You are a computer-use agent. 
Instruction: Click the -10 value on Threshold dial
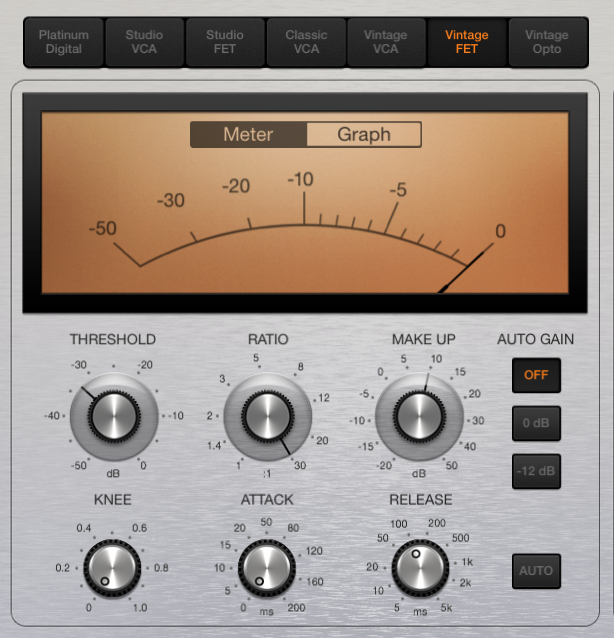click(176, 416)
